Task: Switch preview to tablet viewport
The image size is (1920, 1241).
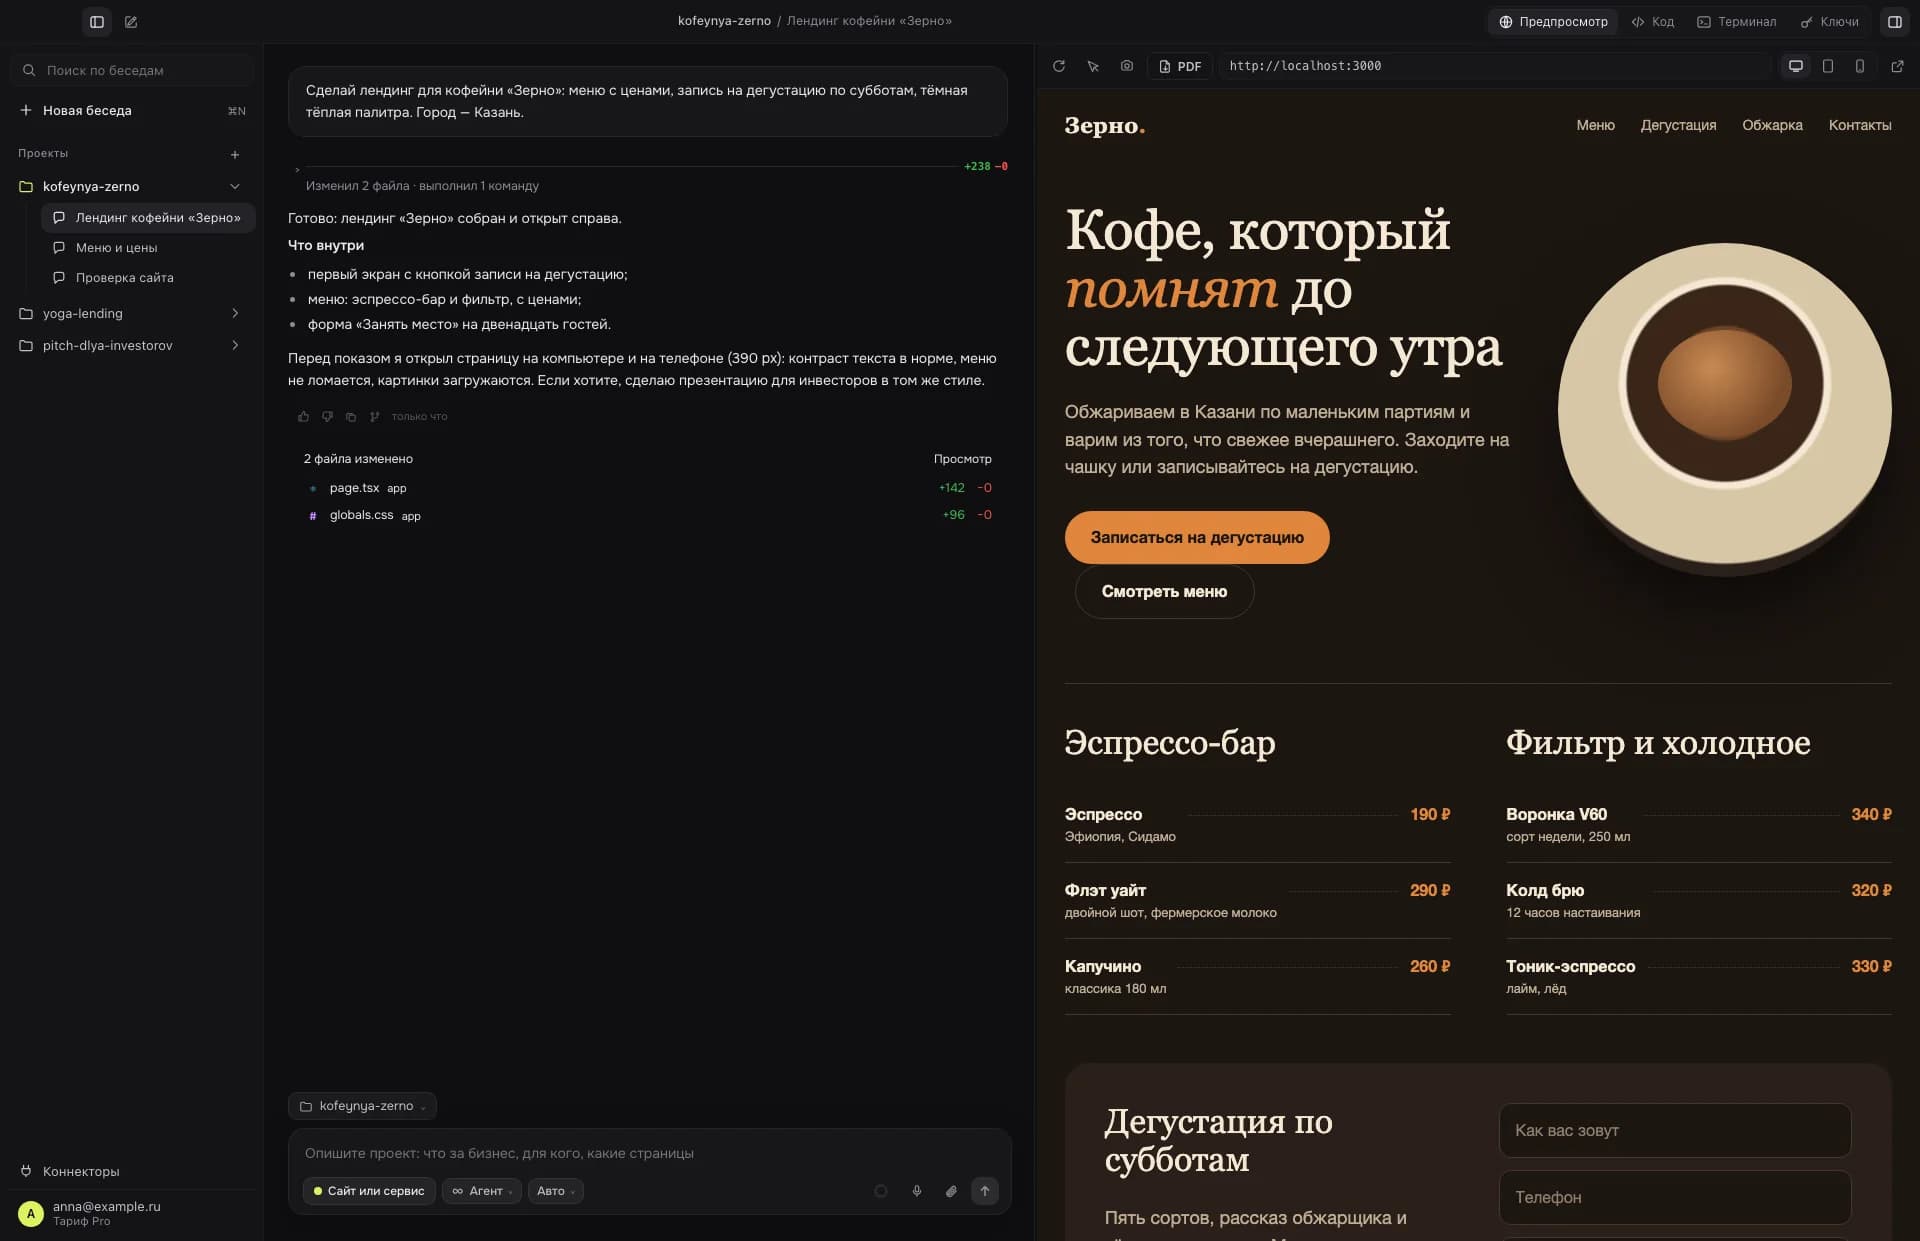Action: tap(1828, 66)
